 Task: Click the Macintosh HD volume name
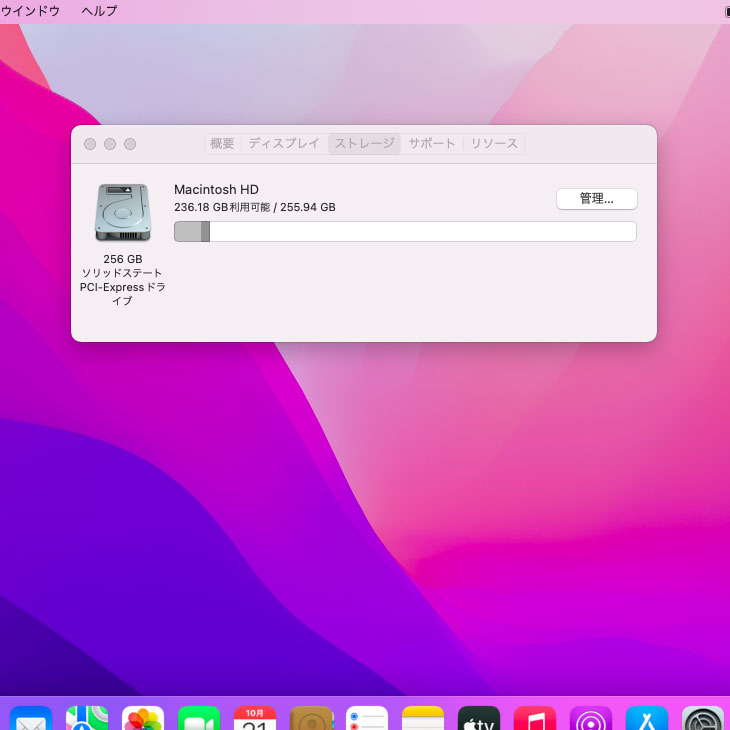point(216,189)
